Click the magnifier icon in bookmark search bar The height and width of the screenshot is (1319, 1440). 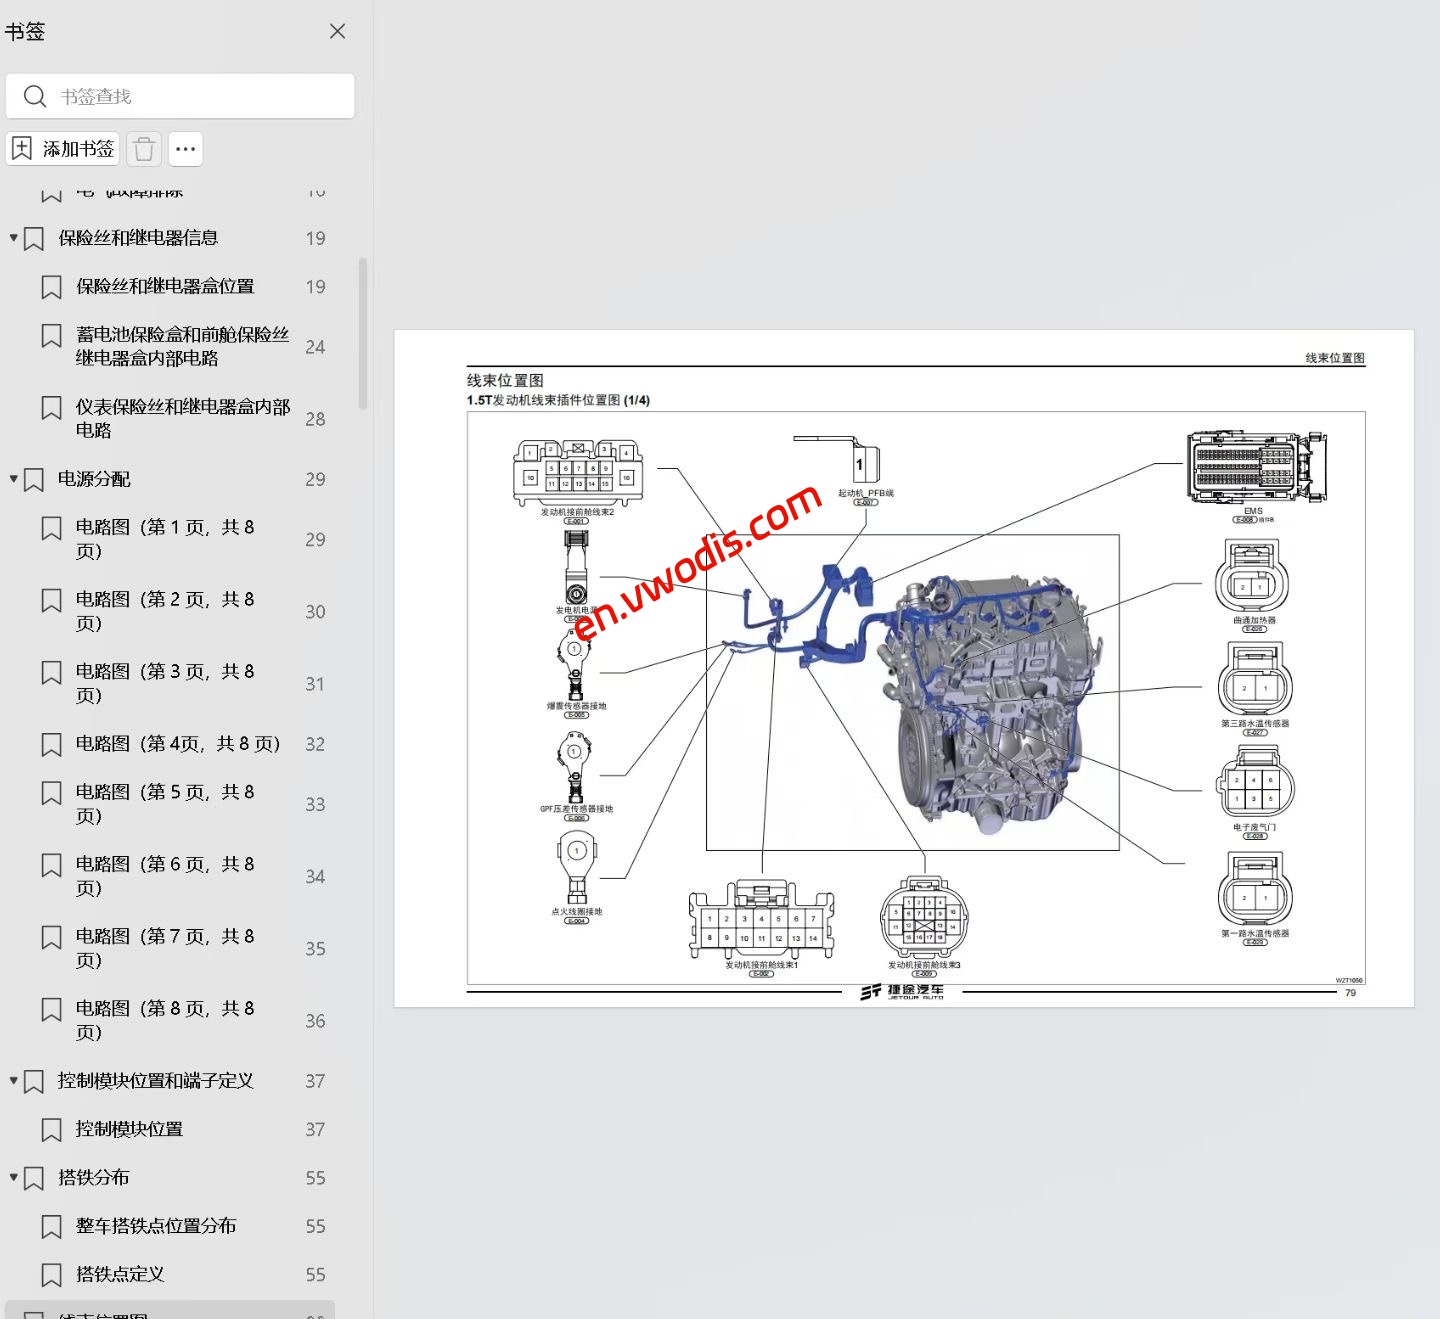35,95
